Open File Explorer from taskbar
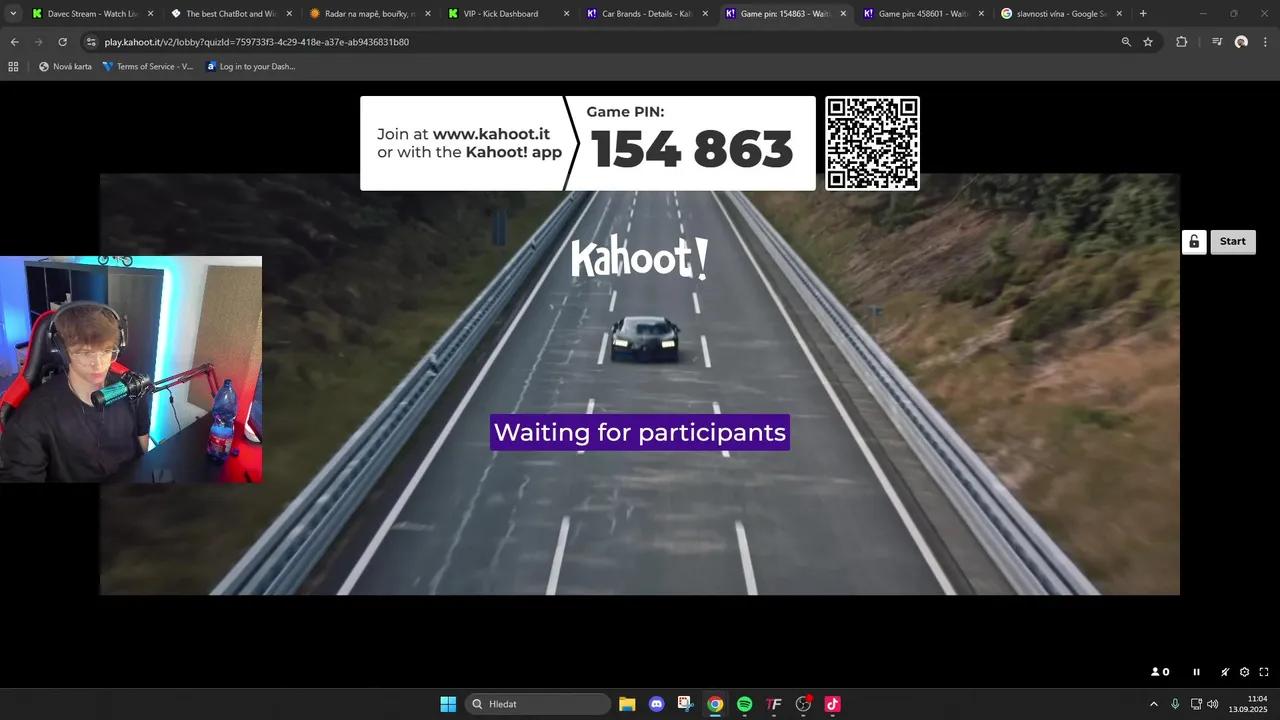 [x=627, y=704]
